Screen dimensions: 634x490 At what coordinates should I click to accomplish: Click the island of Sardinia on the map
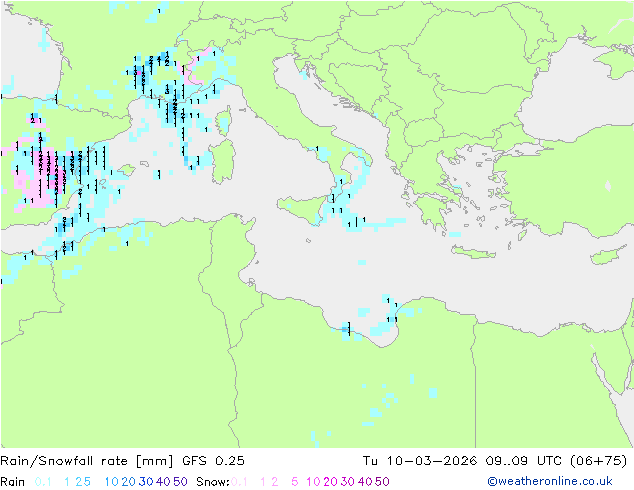click(223, 162)
